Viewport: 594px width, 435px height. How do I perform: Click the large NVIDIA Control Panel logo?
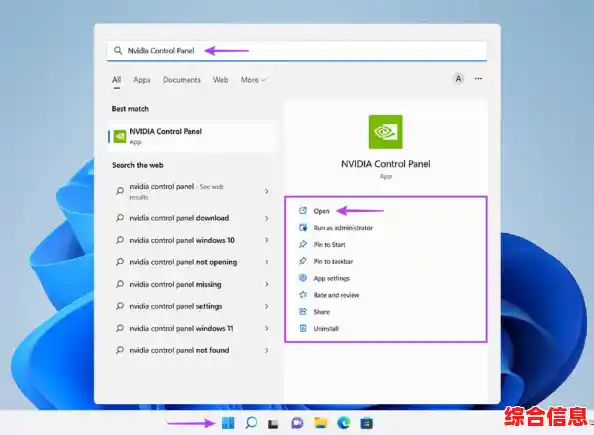pyautogui.click(x=386, y=132)
